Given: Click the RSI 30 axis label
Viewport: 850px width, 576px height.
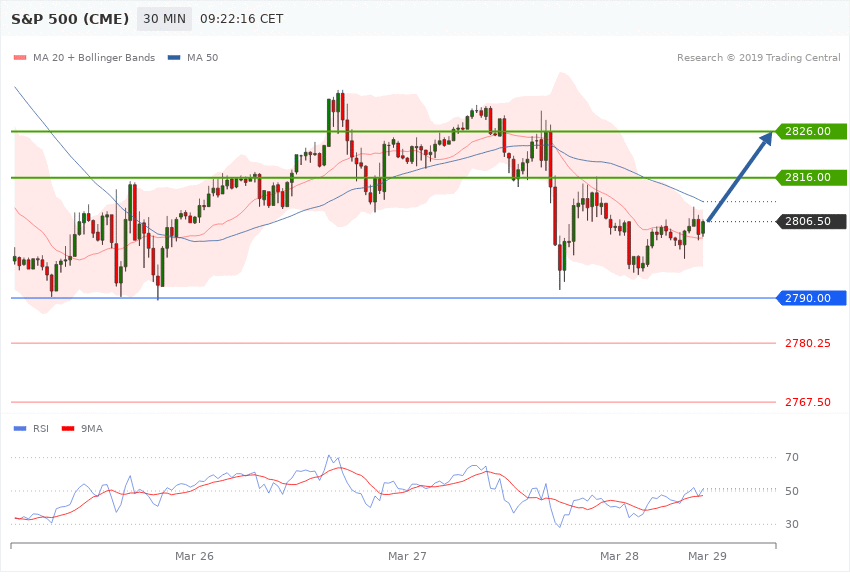Looking at the screenshot, I should 792,524.
